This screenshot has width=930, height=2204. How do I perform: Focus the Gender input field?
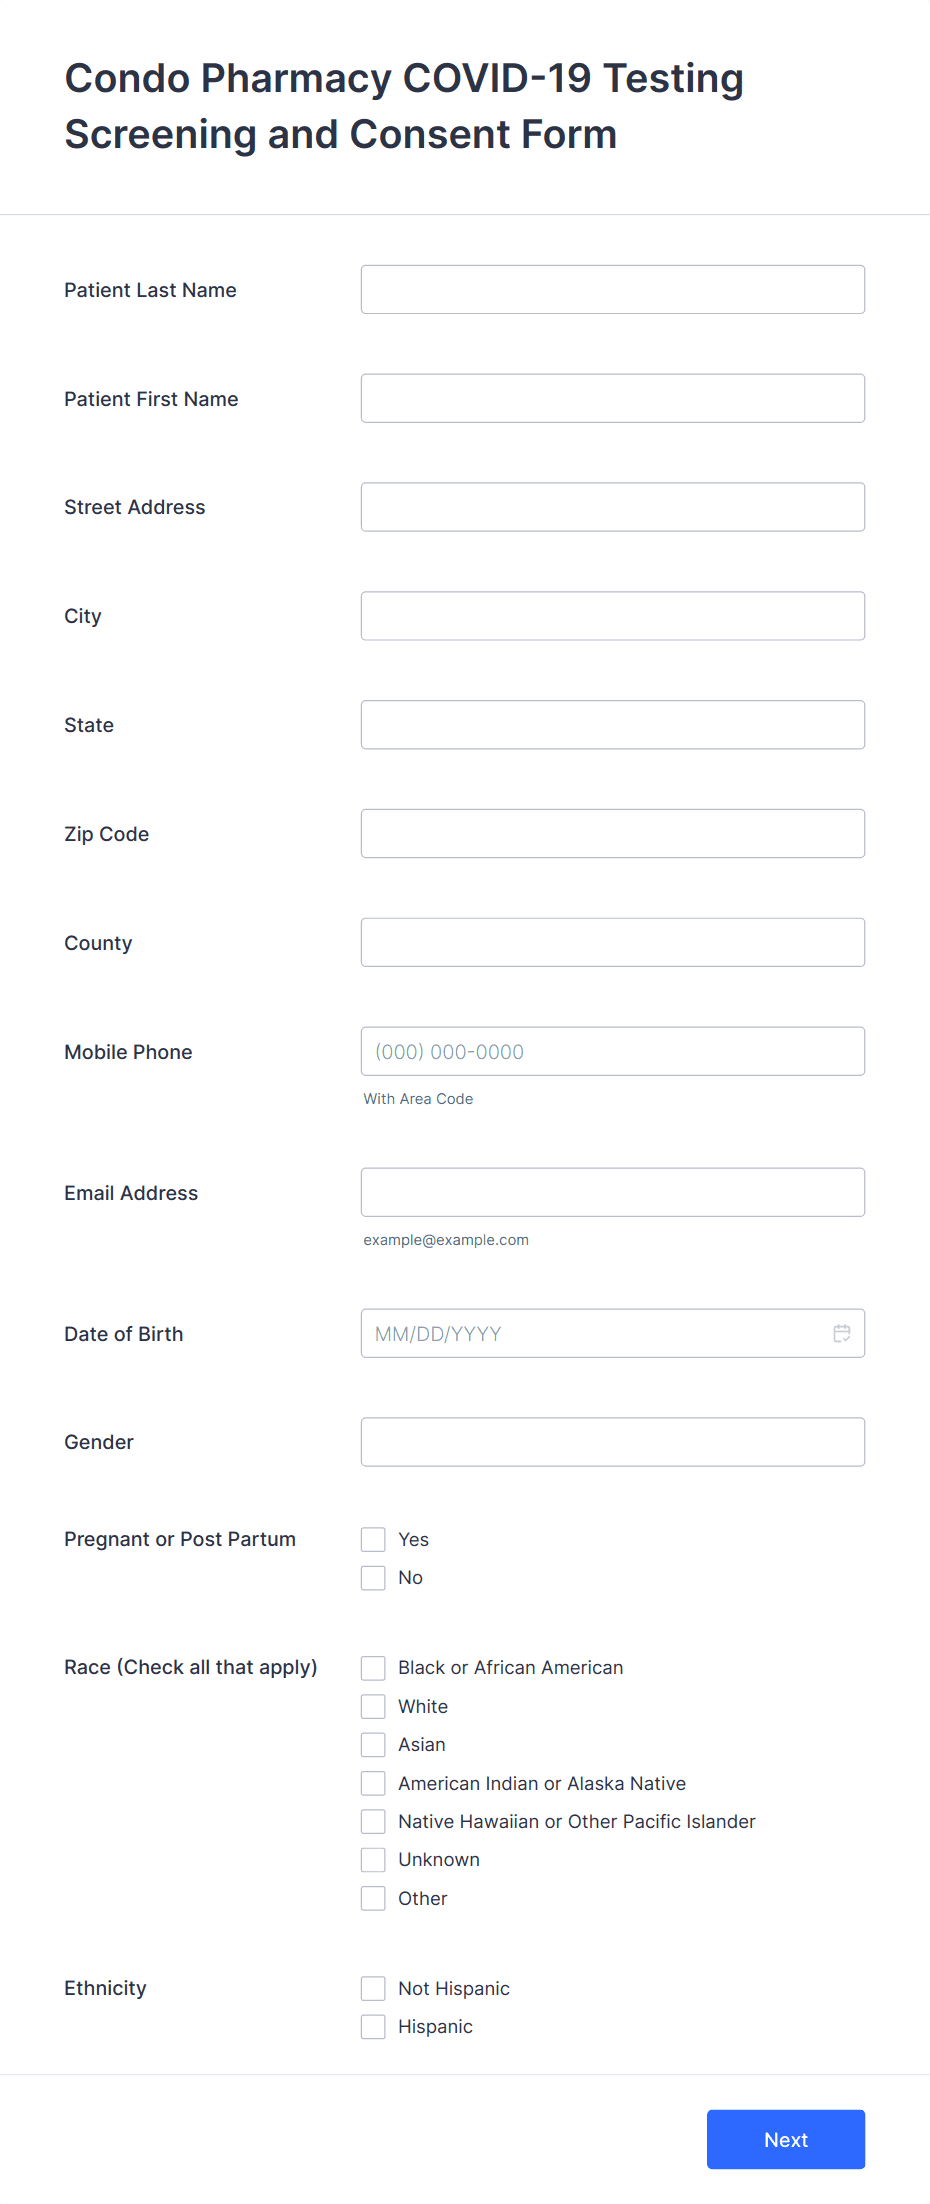(x=613, y=1442)
